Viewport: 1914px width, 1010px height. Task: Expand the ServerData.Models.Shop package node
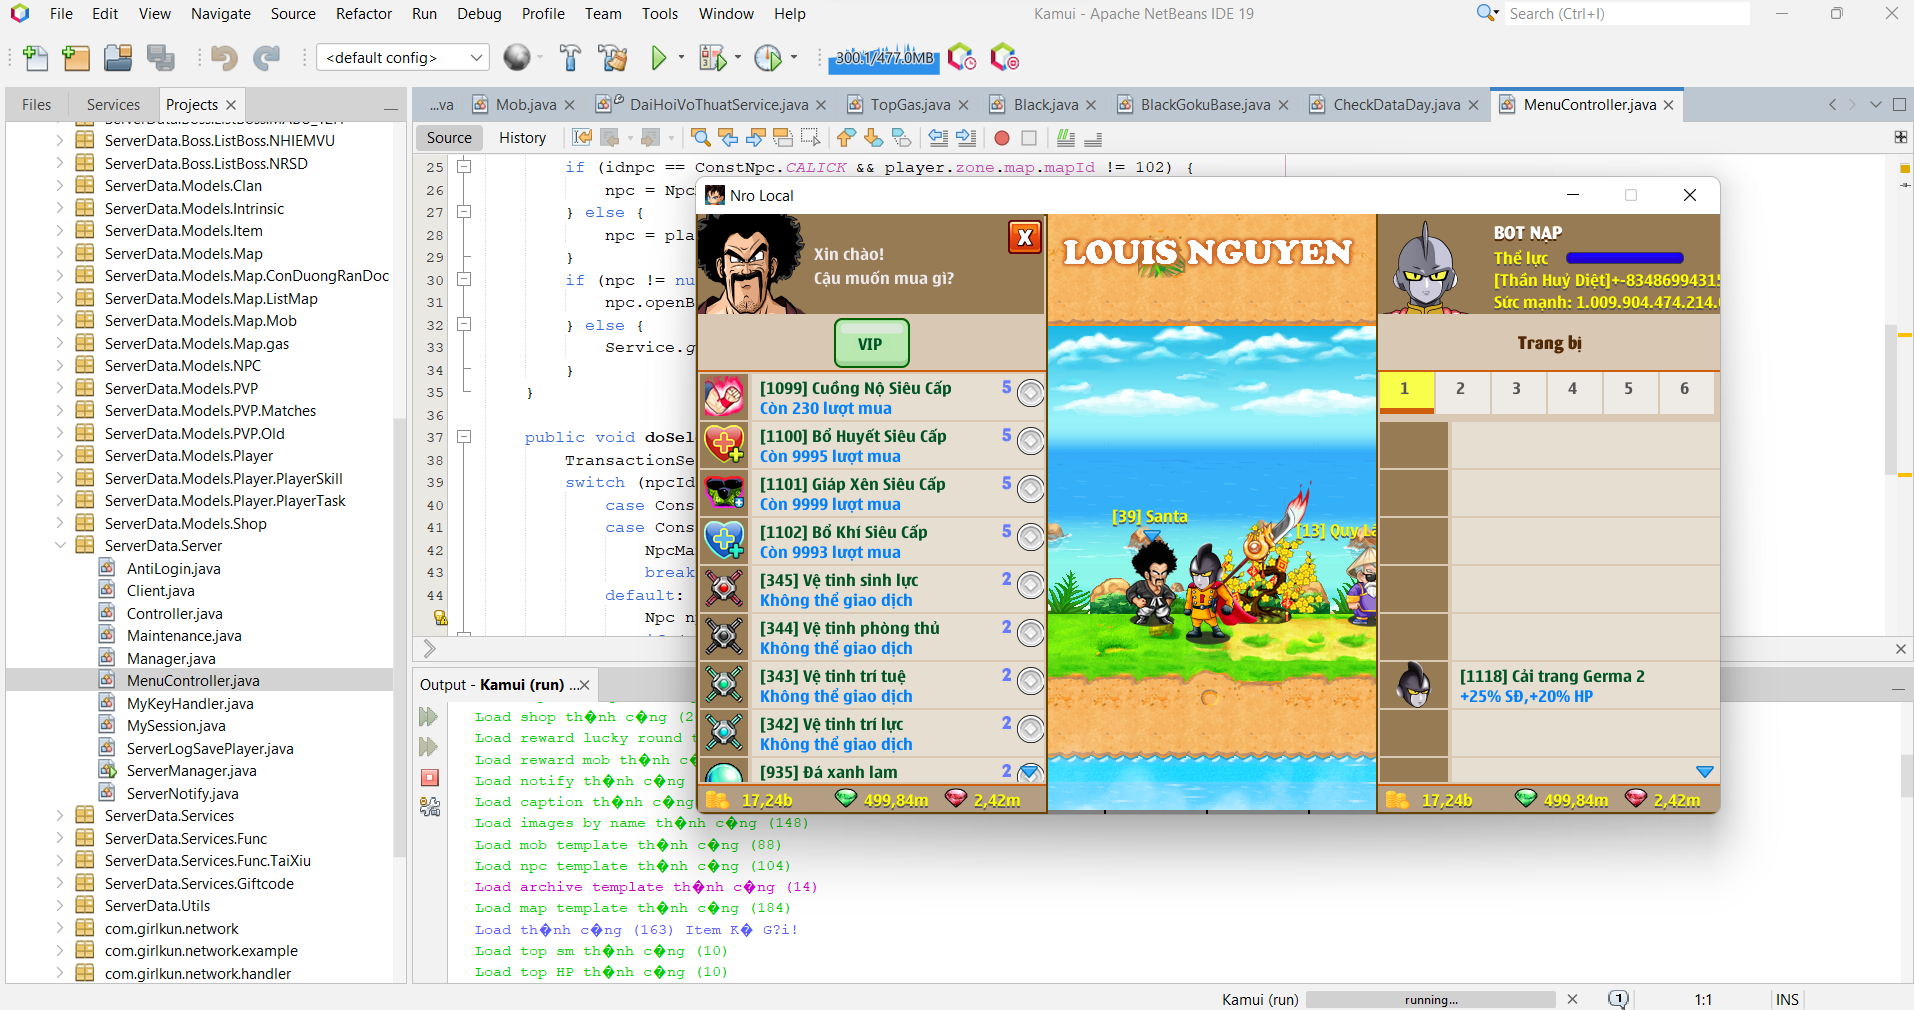60,524
